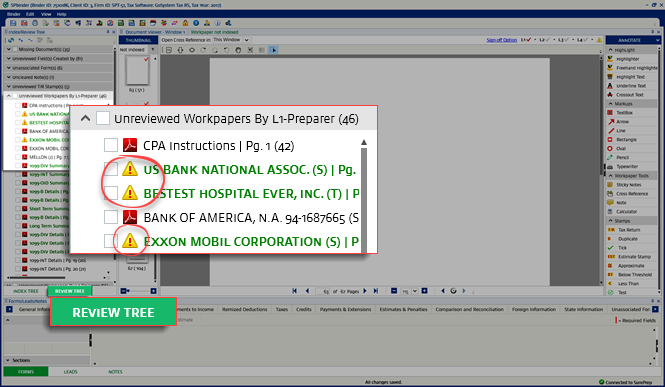Image resolution: width=665 pixels, height=387 pixels.
Task: Switch to the INDEX TREE tab
Action: 26,291
